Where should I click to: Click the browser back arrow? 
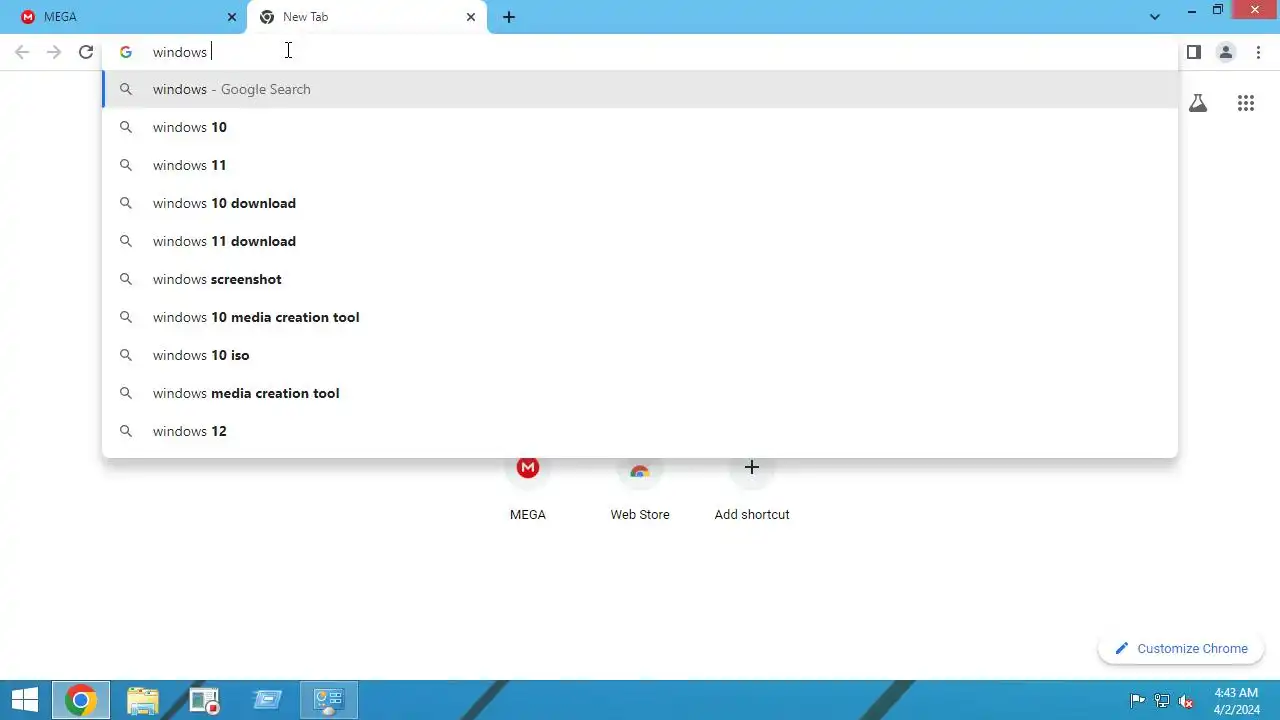click(22, 52)
